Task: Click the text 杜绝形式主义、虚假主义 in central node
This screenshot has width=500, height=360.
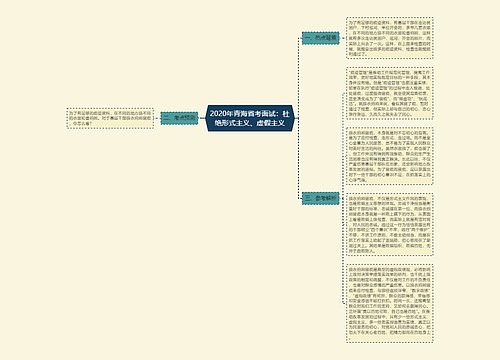Action: (250, 123)
